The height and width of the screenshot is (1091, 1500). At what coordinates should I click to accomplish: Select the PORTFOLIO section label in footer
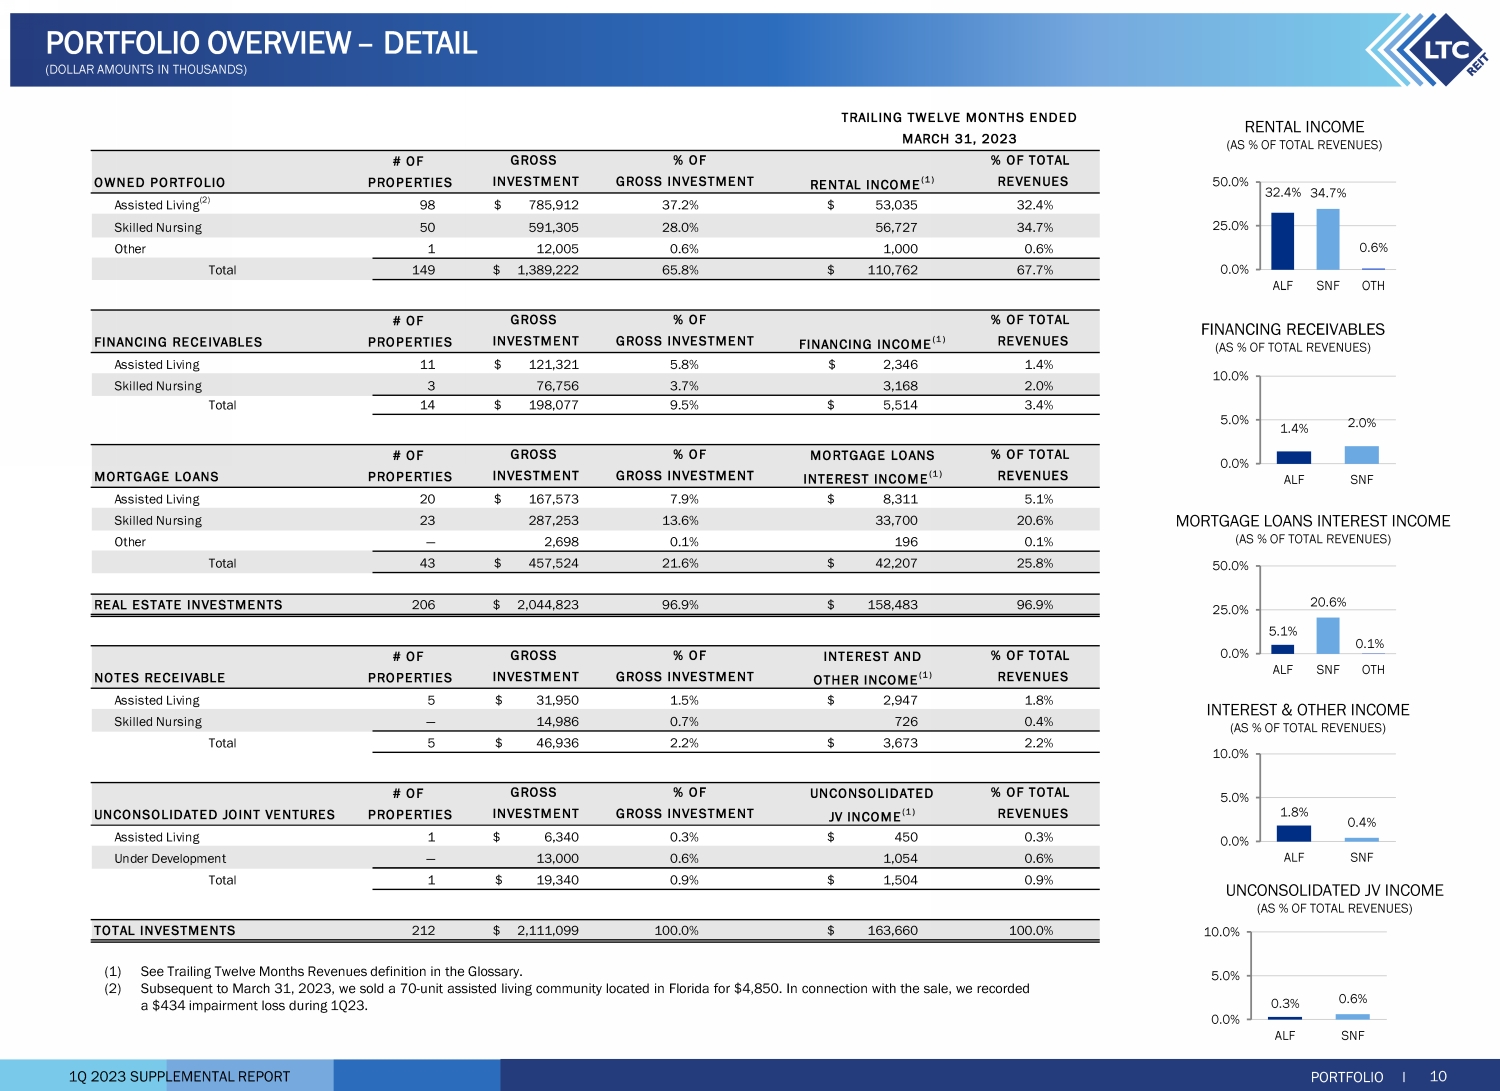point(1346,1077)
